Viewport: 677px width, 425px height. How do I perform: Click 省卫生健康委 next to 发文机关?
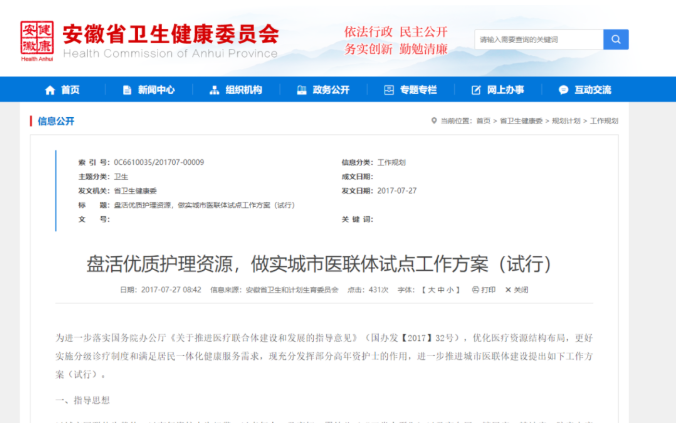(x=135, y=191)
